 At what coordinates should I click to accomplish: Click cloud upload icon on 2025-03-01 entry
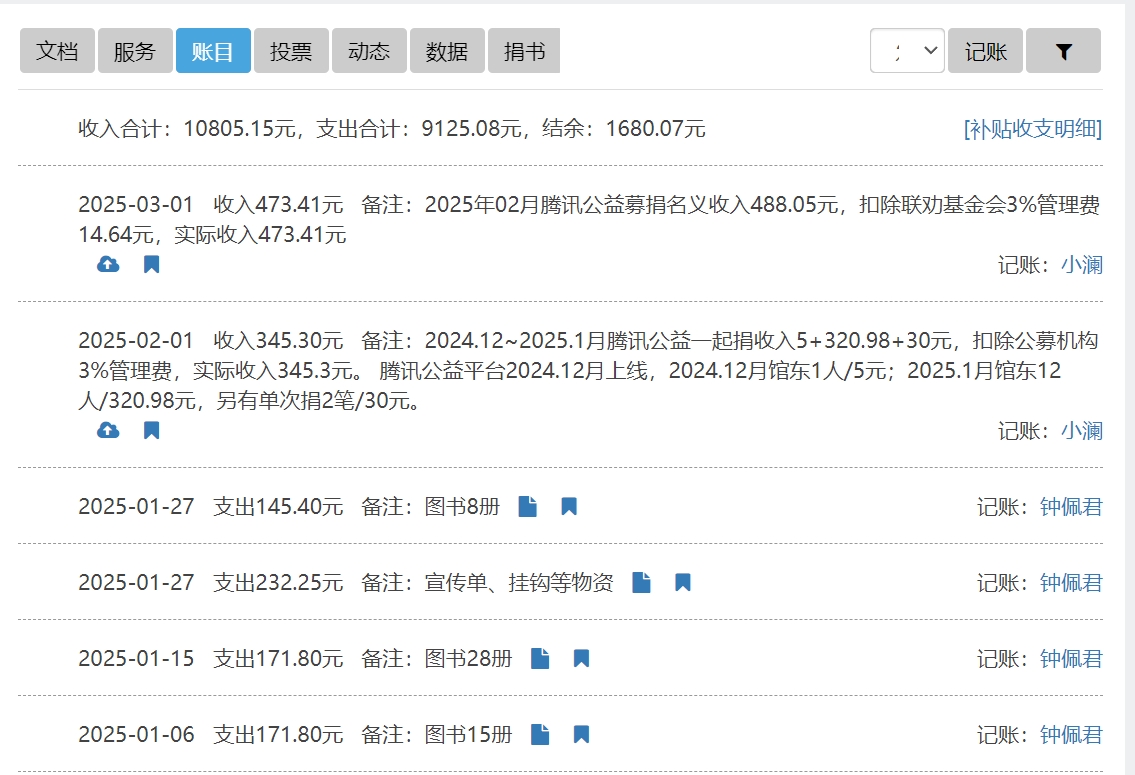[x=108, y=265]
